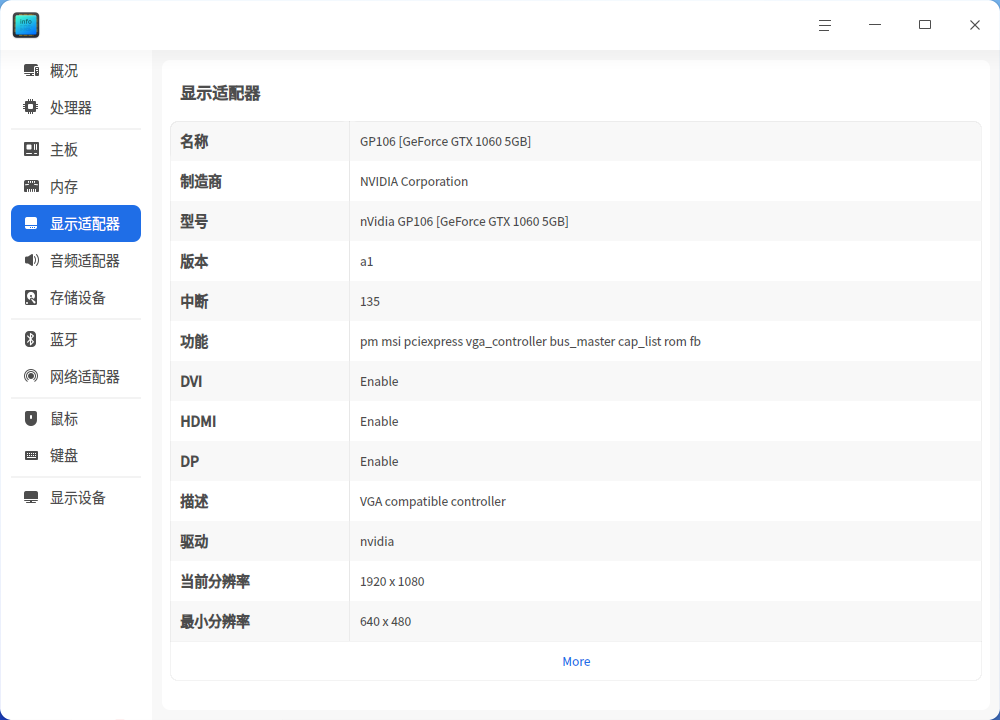This screenshot has width=1000, height=720.
Task: Click the 显示适配器 page heading
Action: (220, 93)
